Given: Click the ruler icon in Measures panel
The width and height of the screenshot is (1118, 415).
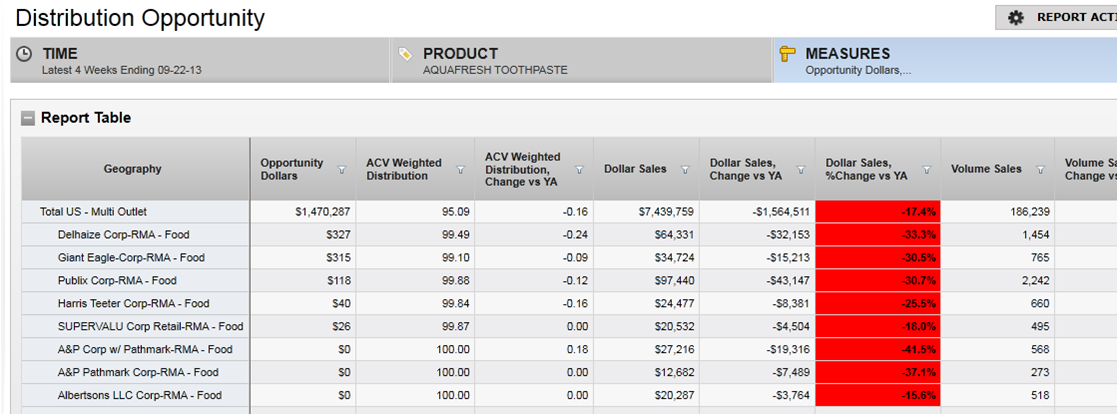Looking at the screenshot, I should tap(786, 54).
